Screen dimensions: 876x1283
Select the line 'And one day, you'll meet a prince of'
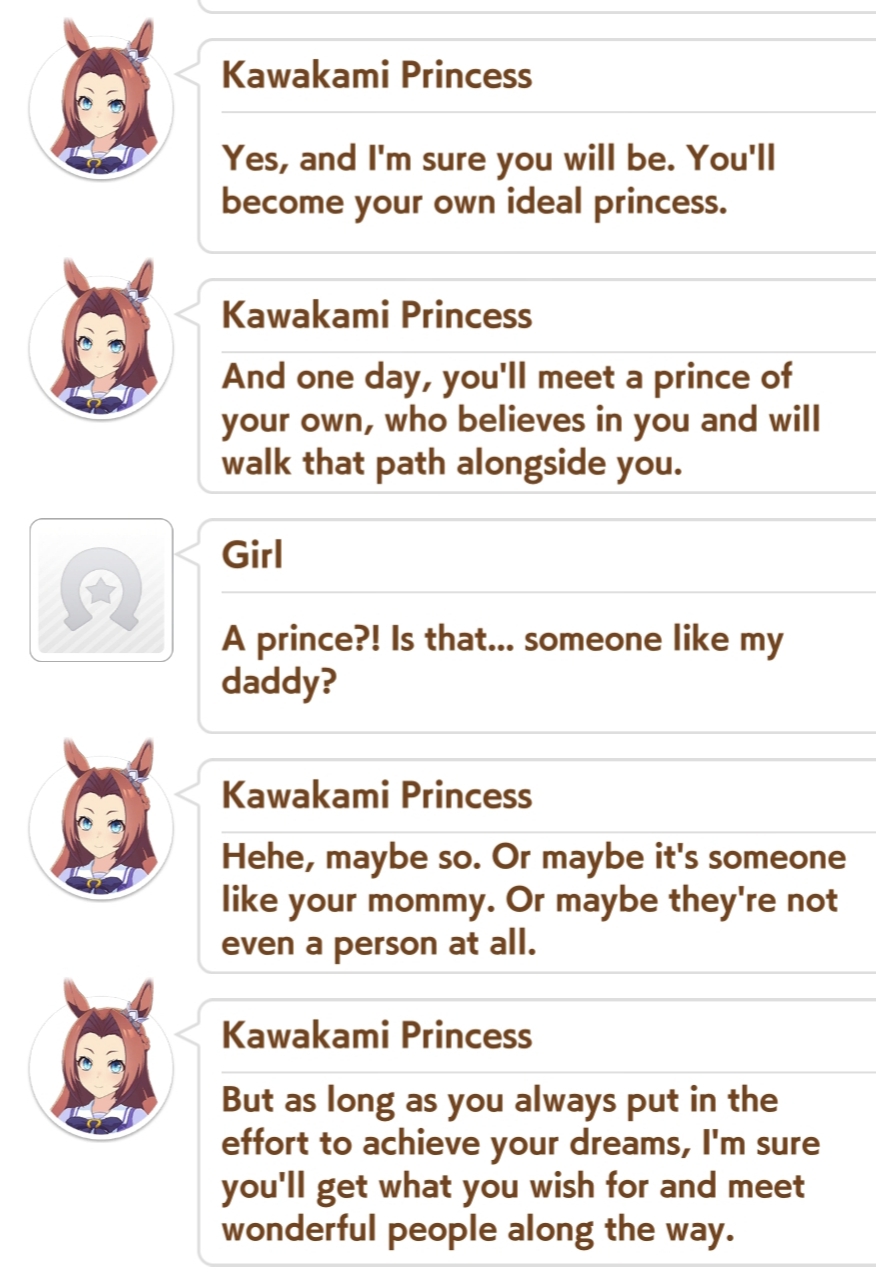(x=506, y=378)
